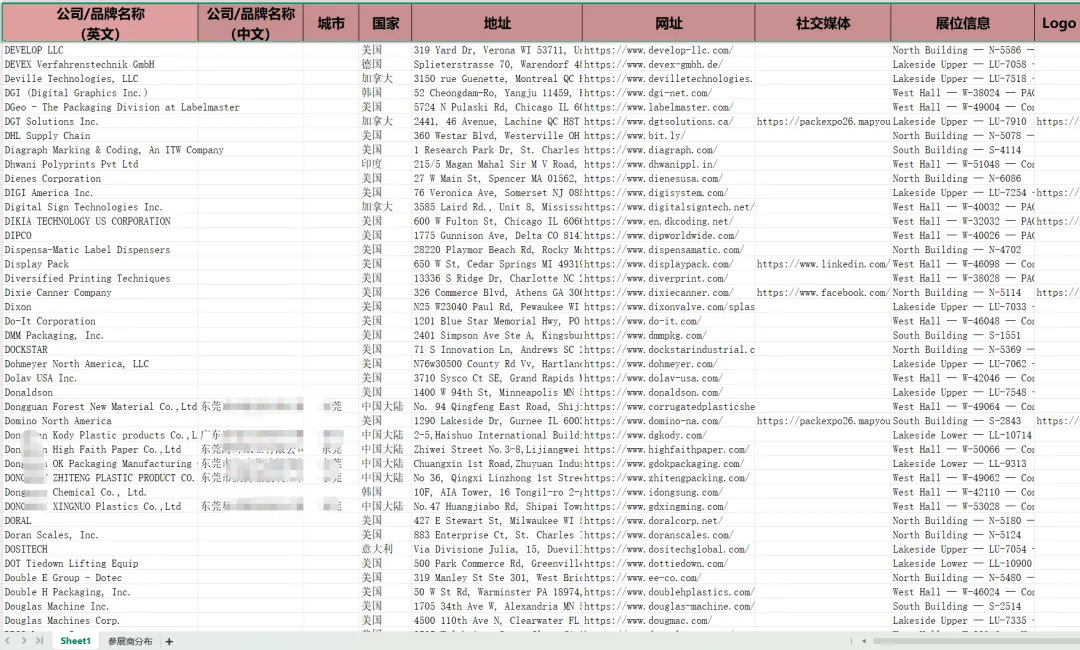The image size is (1080, 650).
Task: Select the DEVEX Verfahrenstechnik GmbH cell
Action: 100,64
